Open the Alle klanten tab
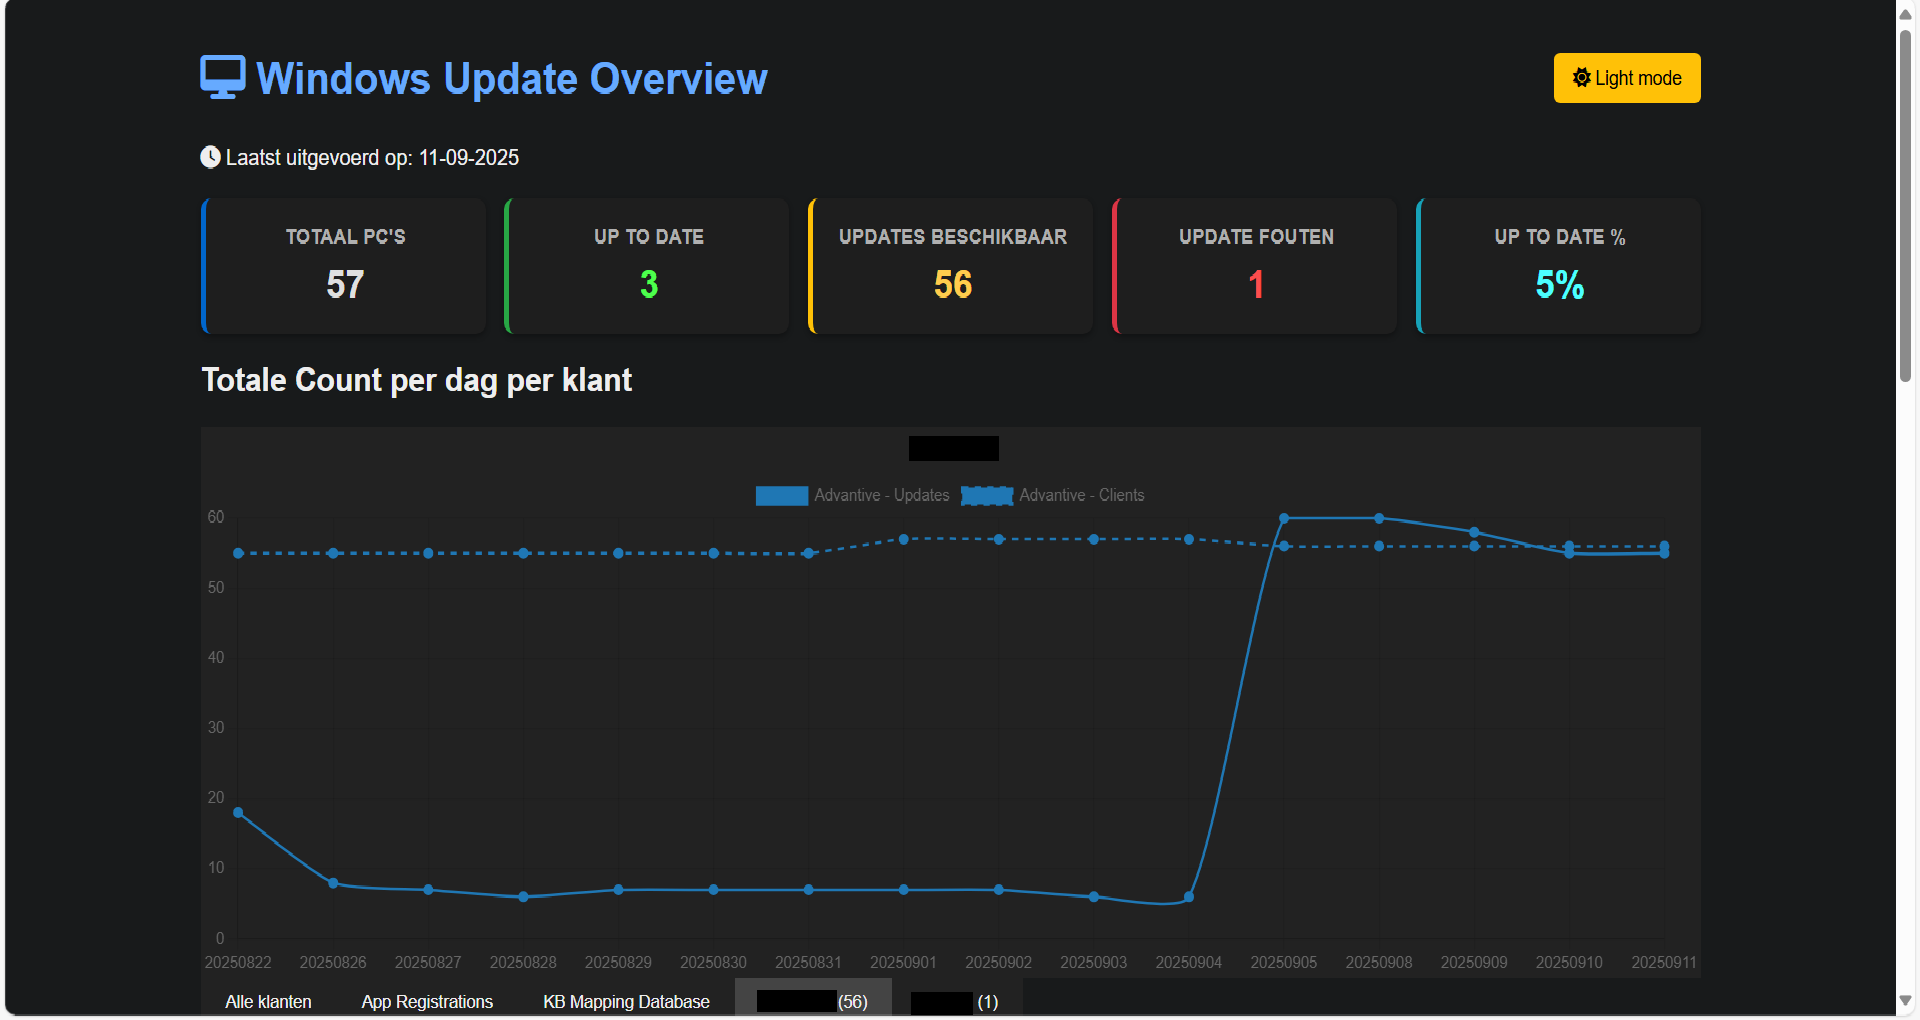 point(268,1001)
